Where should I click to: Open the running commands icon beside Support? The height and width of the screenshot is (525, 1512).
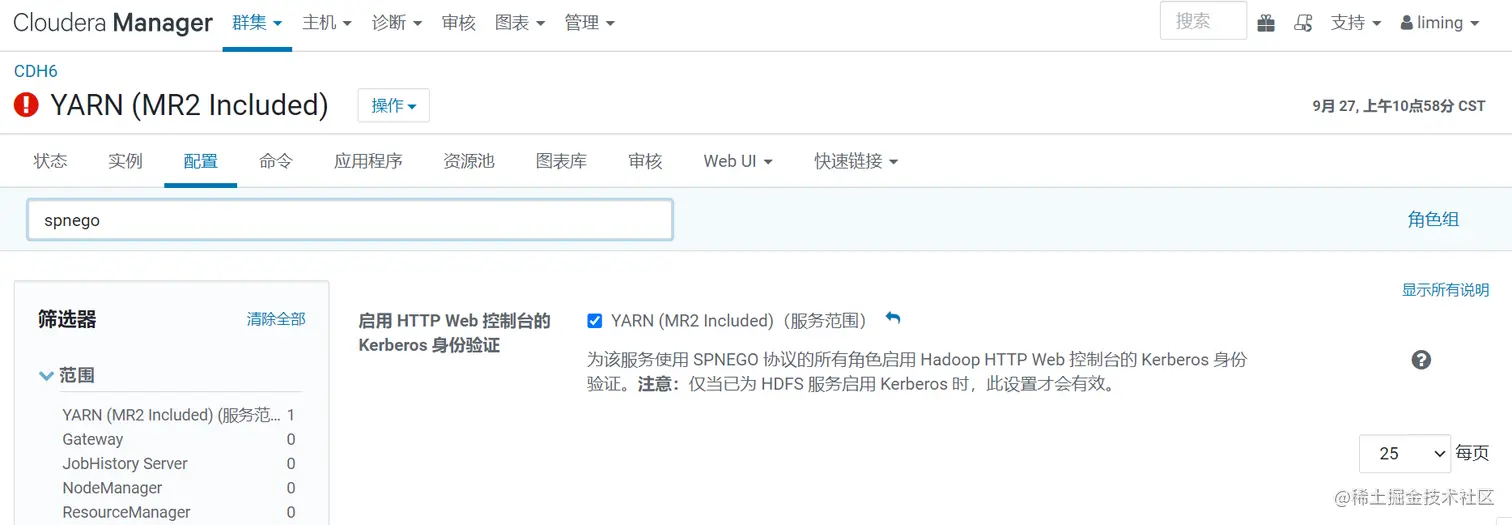(x=1303, y=23)
